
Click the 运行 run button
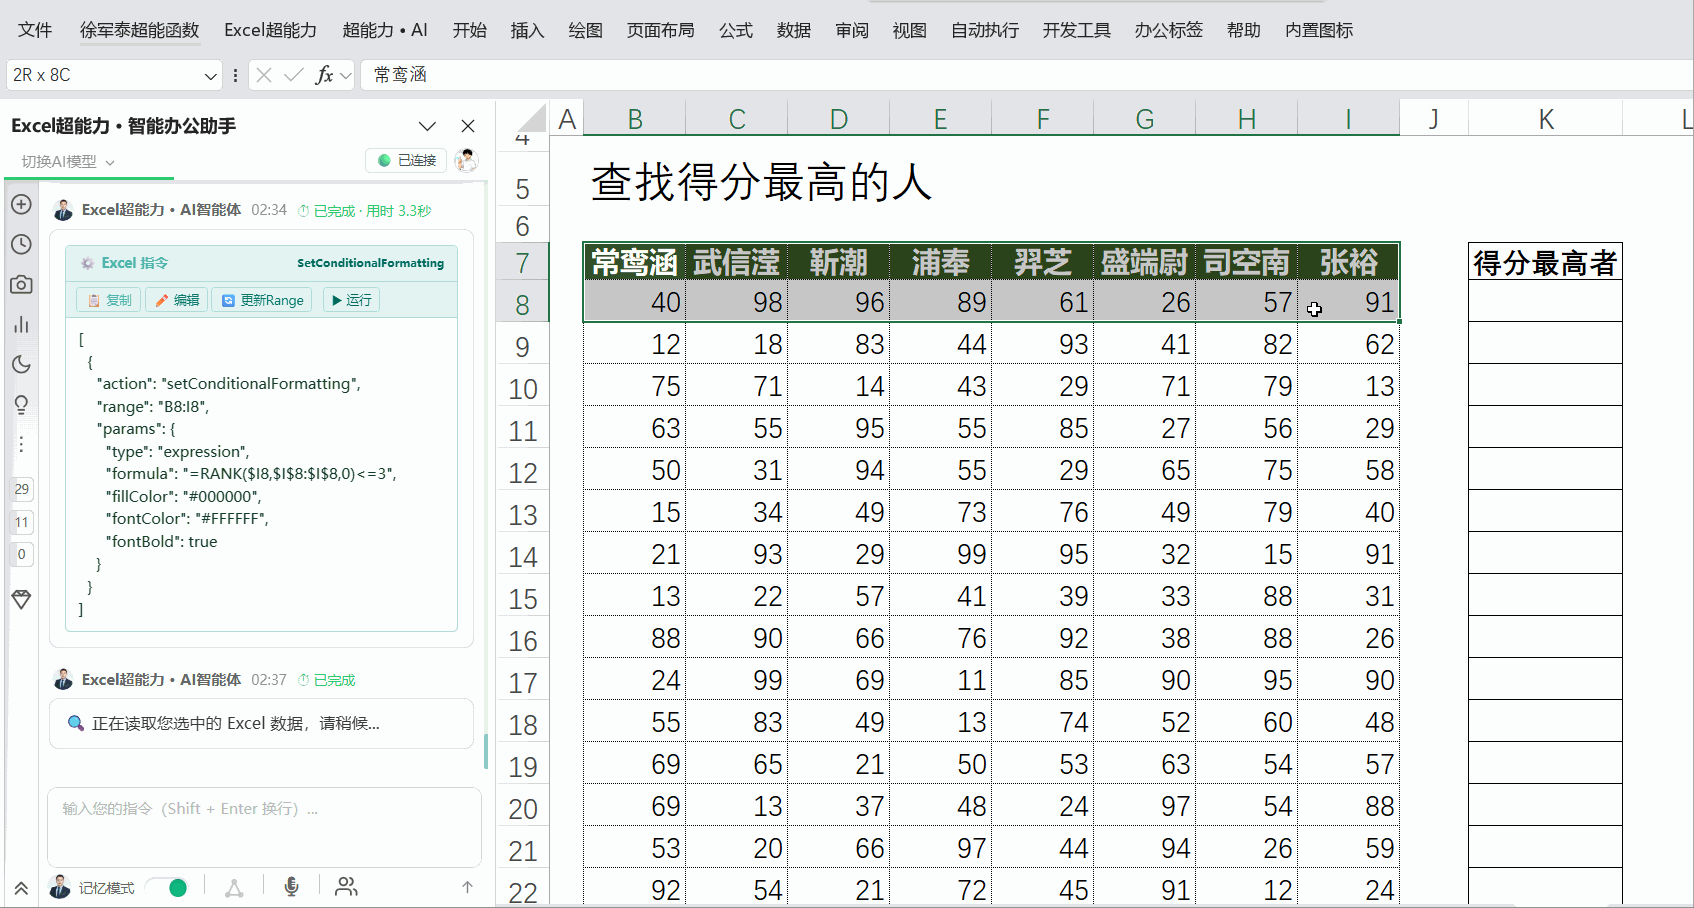point(351,300)
